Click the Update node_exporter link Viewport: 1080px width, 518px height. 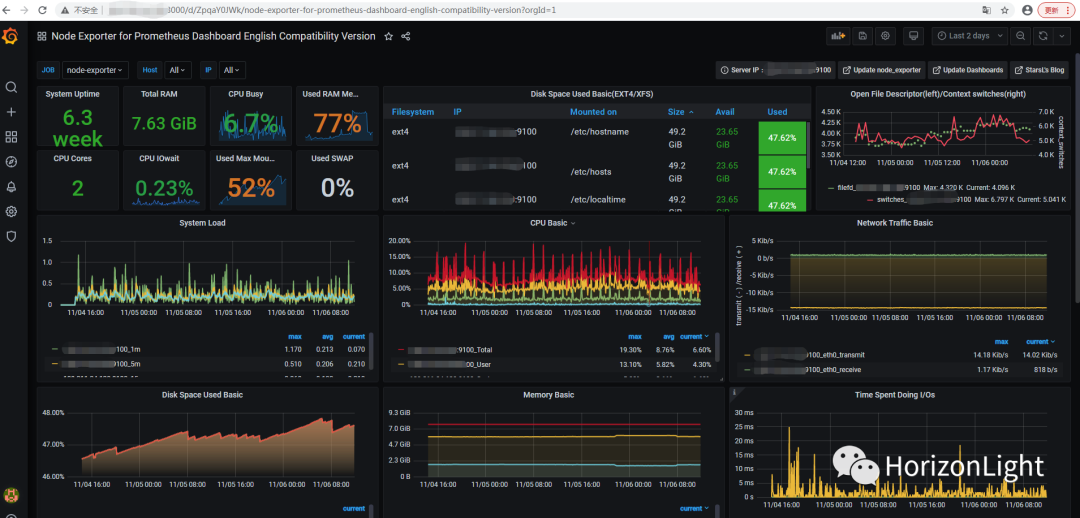point(881,70)
